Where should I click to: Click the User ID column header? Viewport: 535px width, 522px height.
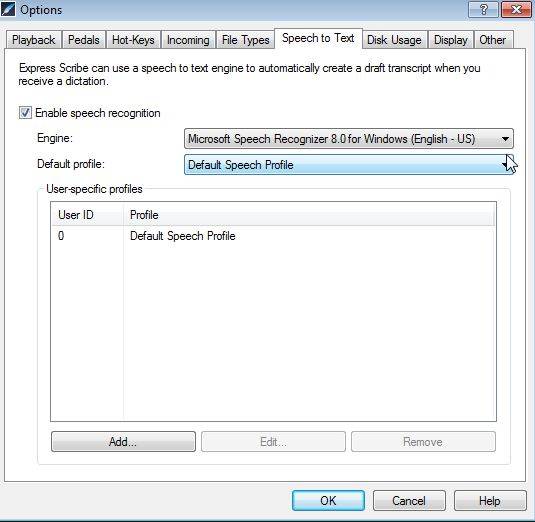[x=87, y=215]
